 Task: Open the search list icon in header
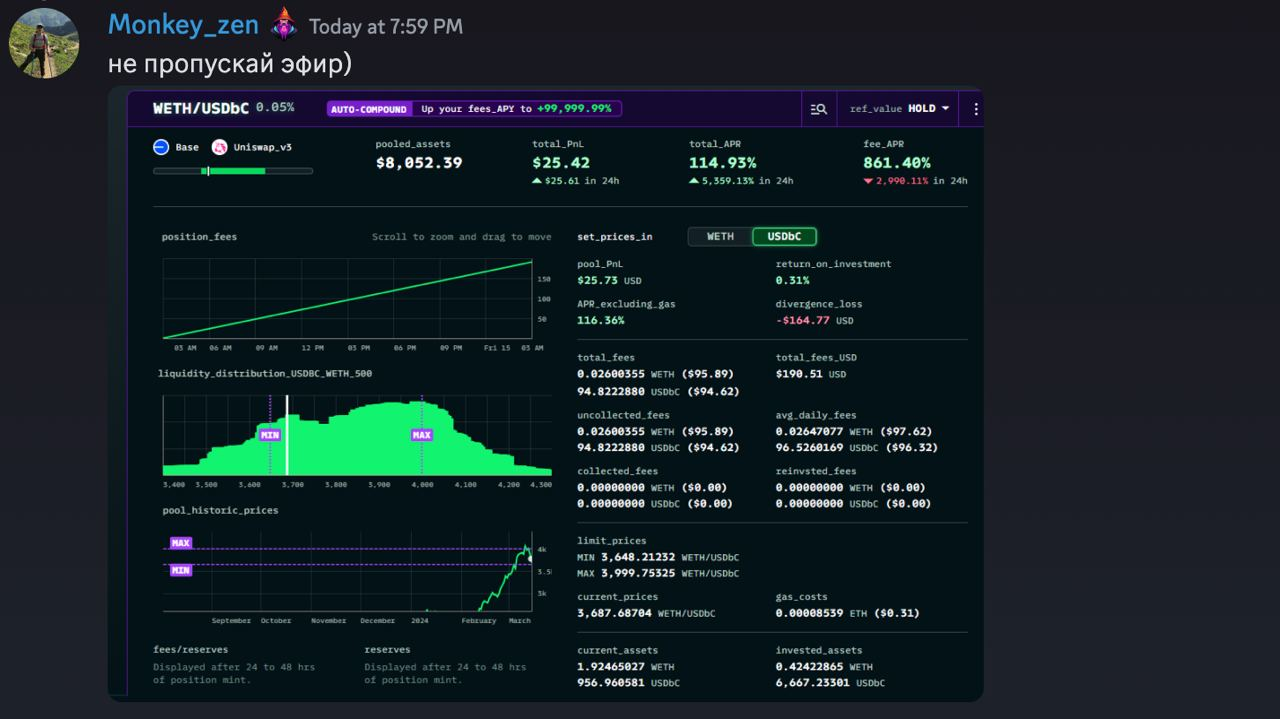pyautogui.click(x=818, y=109)
